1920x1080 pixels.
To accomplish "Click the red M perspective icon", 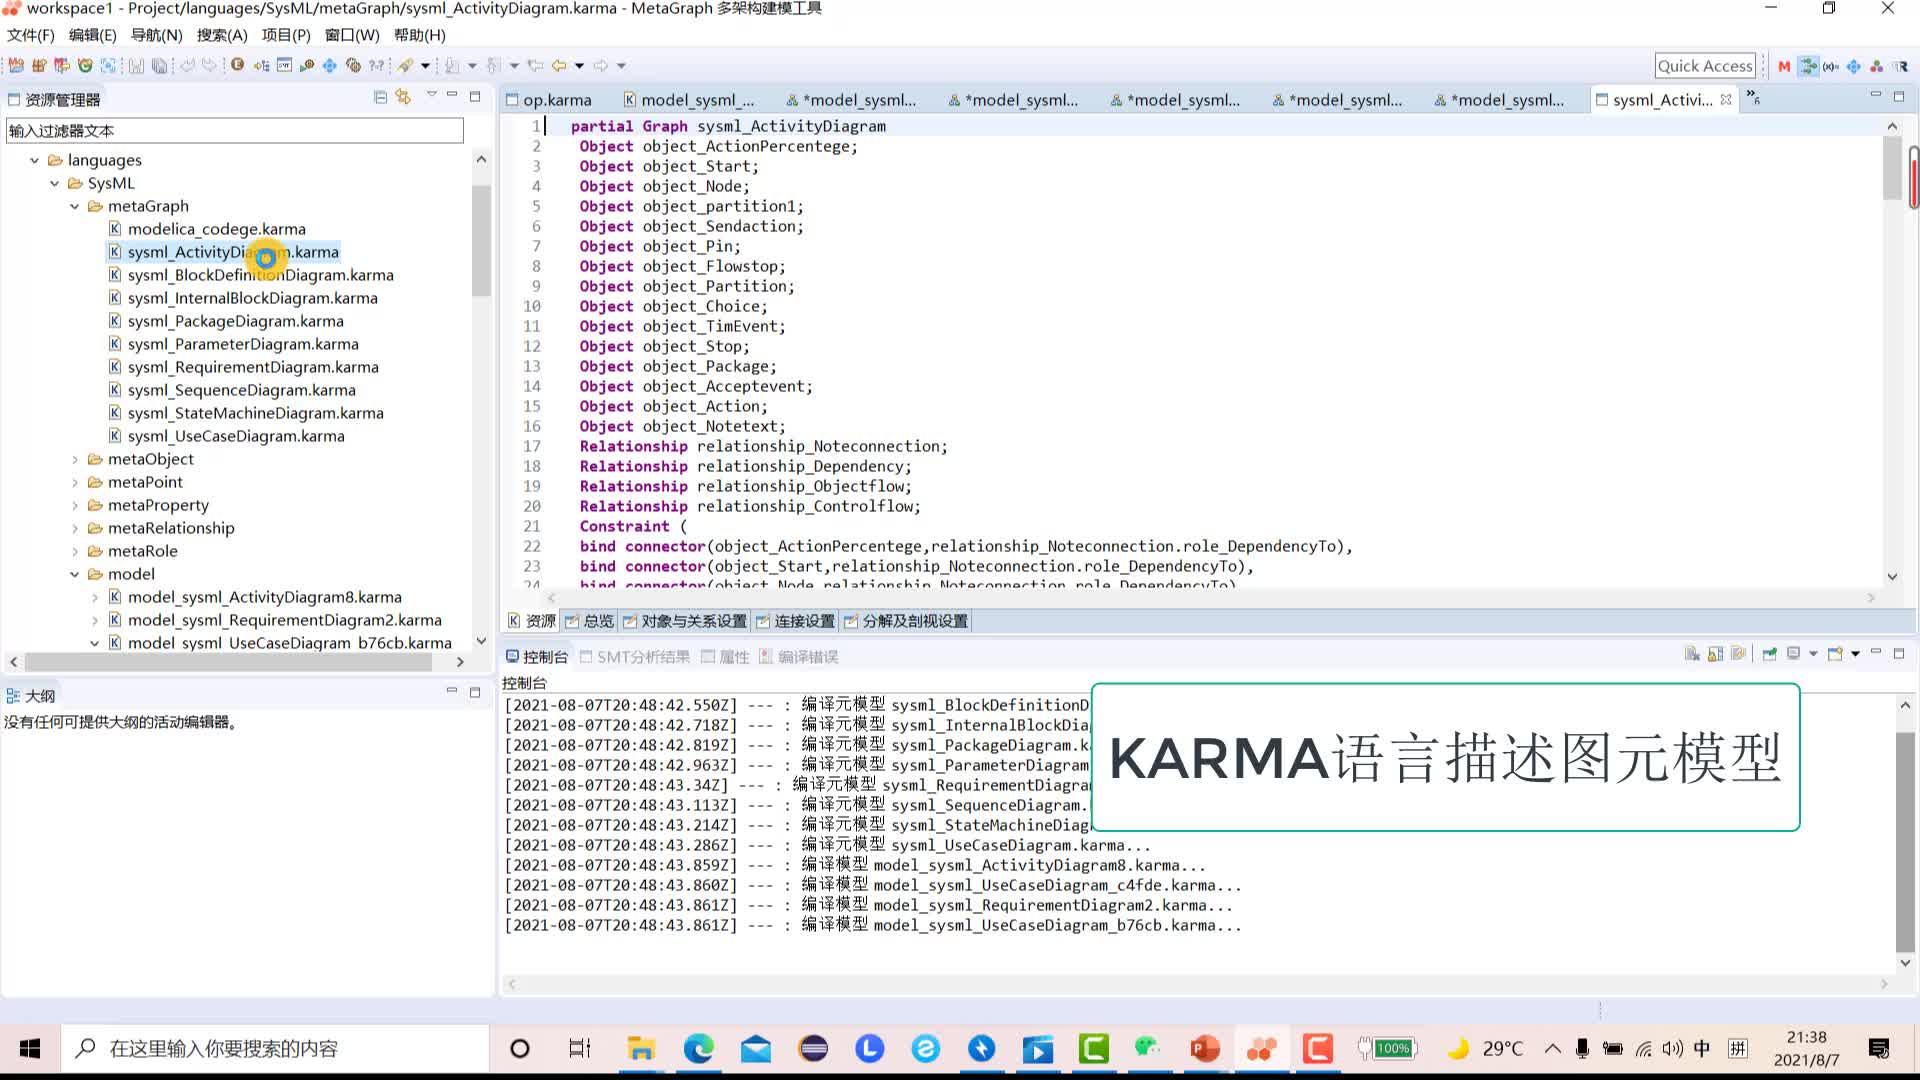I will click(1784, 66).
